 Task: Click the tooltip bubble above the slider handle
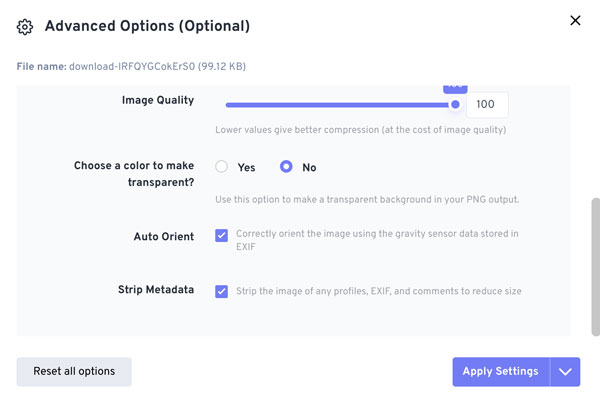pos(455,88)
